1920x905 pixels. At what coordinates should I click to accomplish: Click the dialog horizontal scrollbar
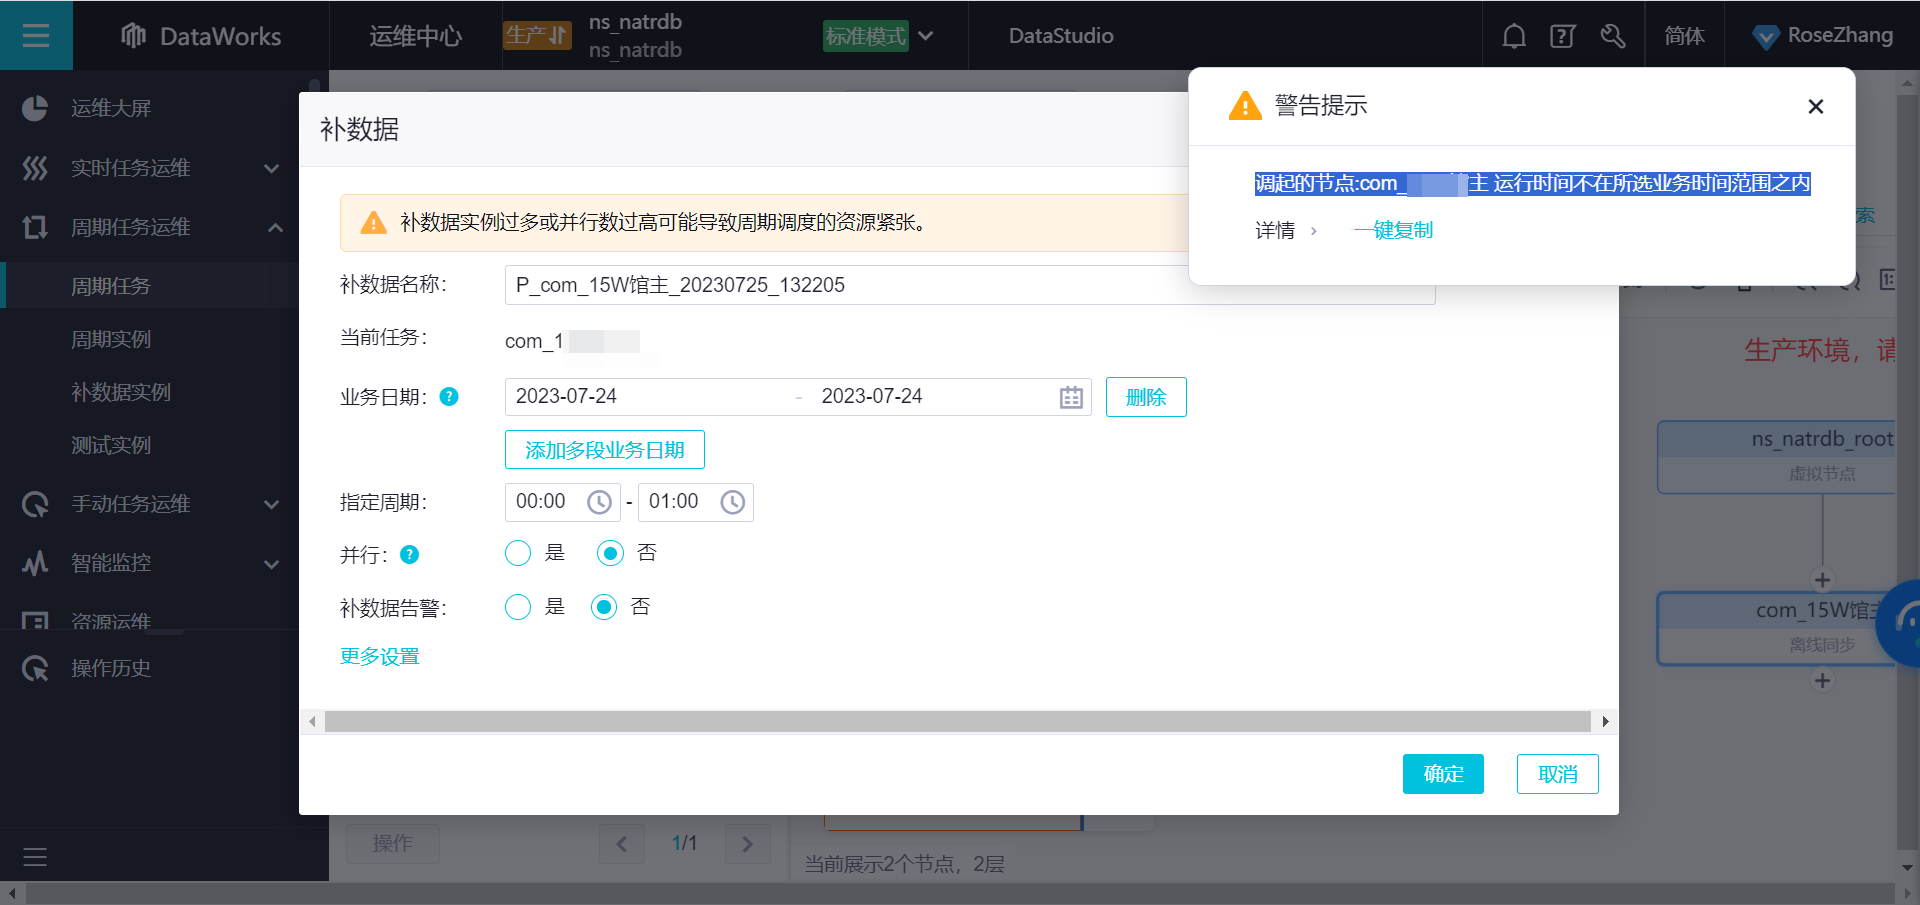click(x=958, y=721)
